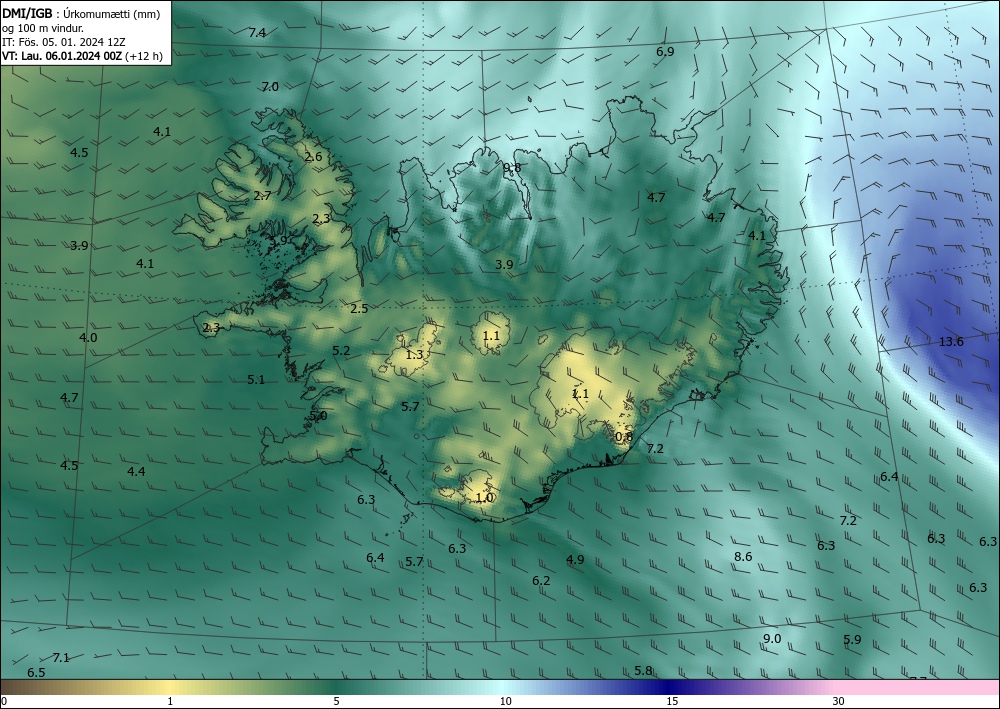The width and height of the screenshot is (1000, 709).
Task: Click the 2.5 value label
Action: click(x=360, y=309)
